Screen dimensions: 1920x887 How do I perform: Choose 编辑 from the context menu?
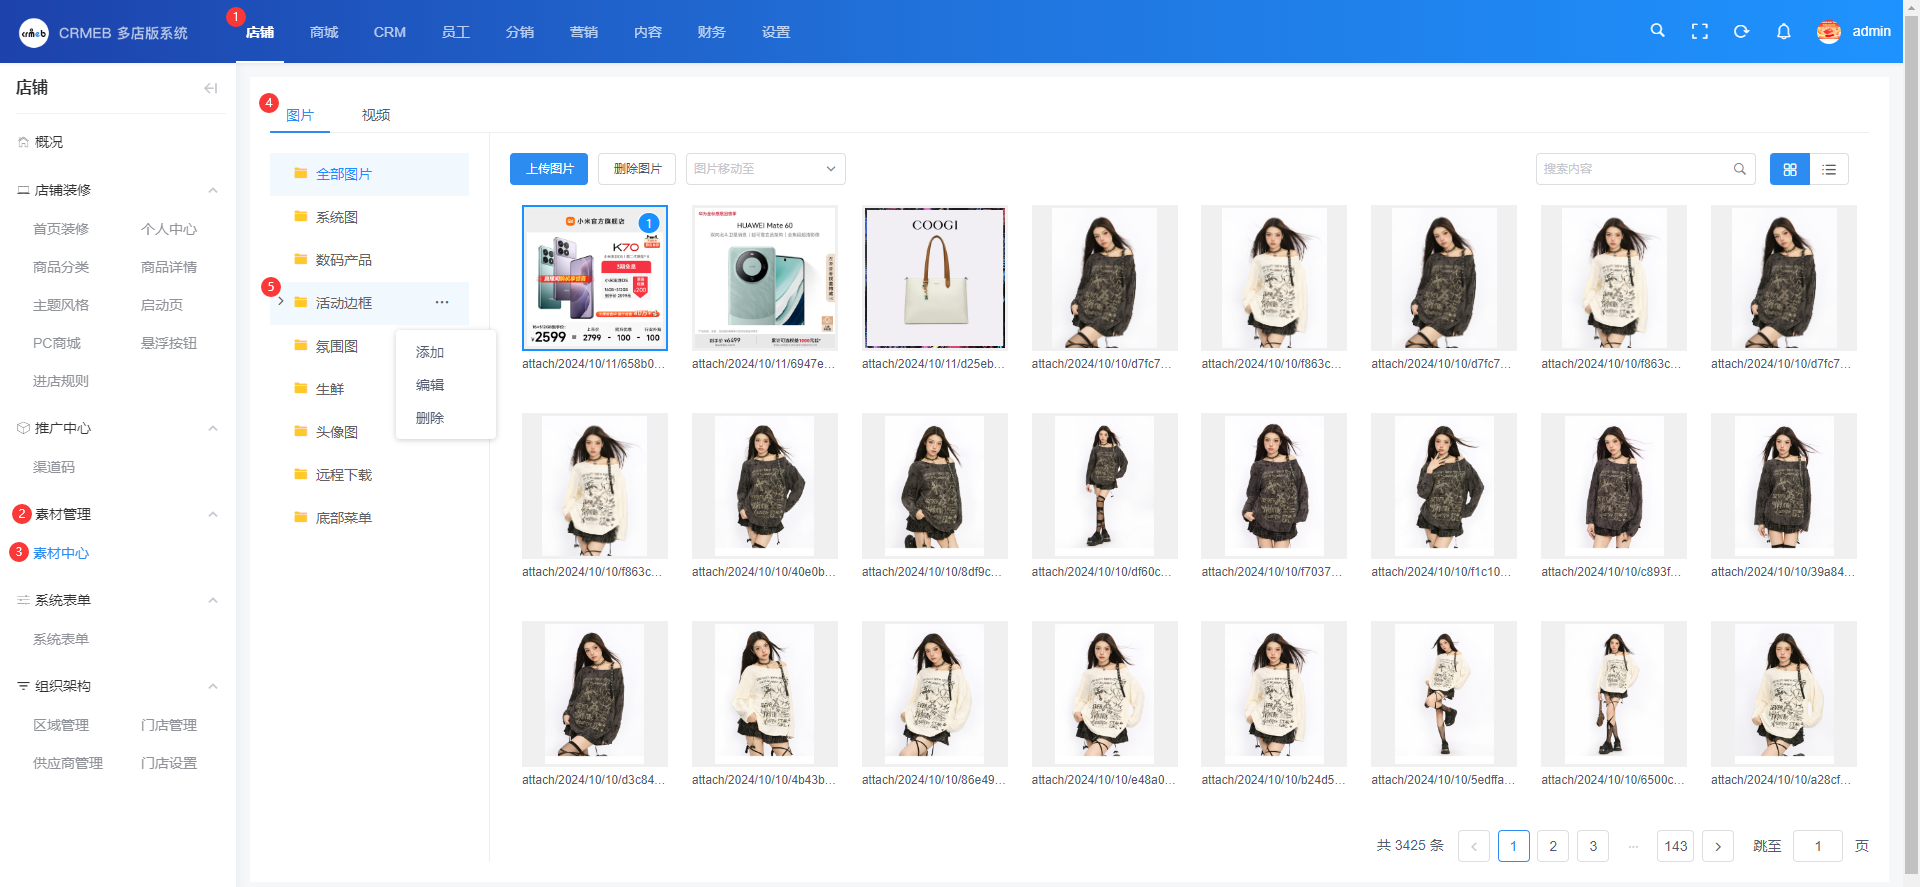click(430, 385)
